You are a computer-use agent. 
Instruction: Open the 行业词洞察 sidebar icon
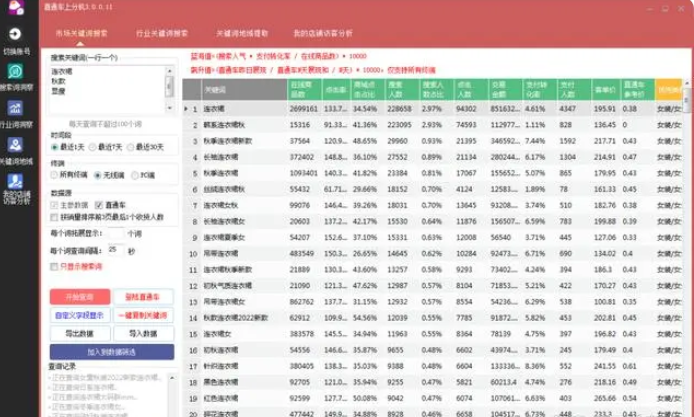[x=15, y=108]
